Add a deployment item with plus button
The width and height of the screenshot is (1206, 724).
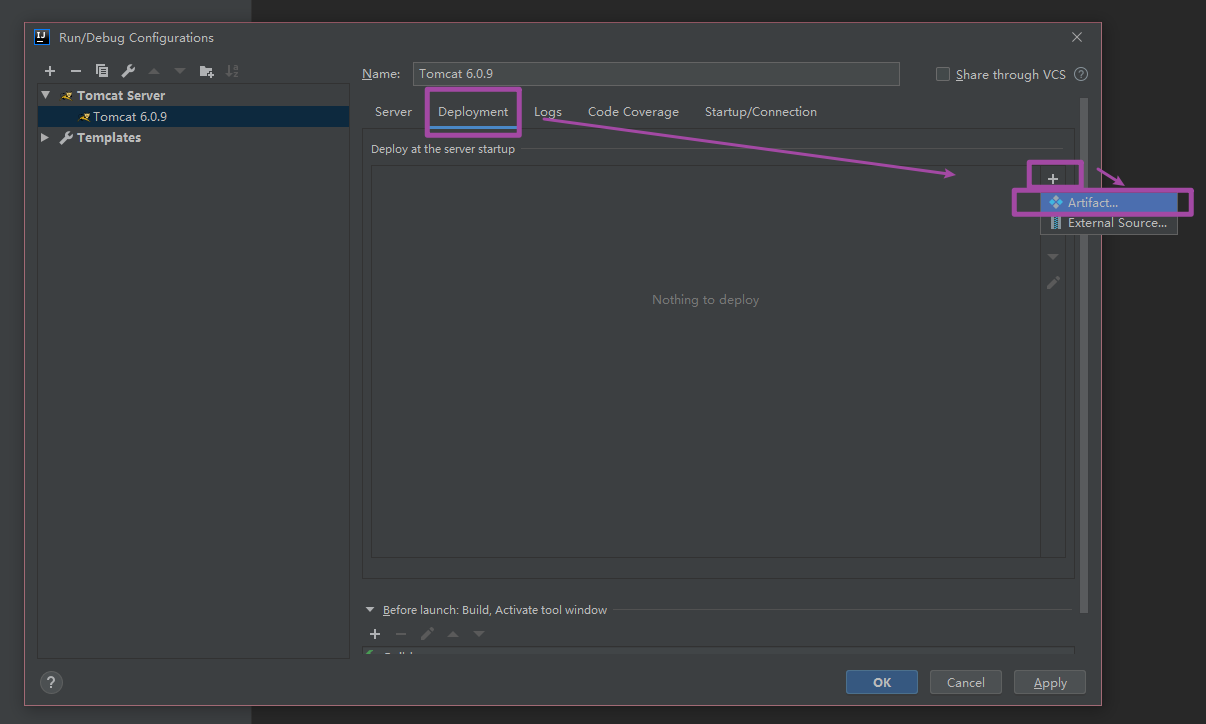(x=1053, y=179)
